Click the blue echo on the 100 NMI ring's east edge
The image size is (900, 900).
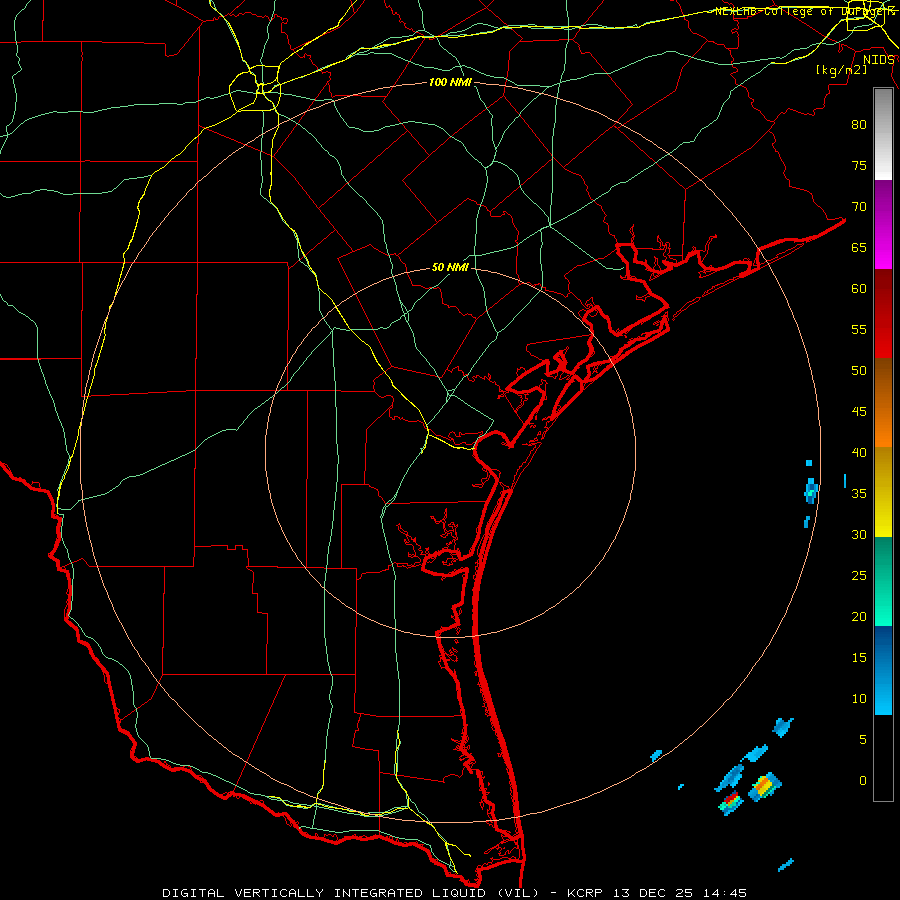(x=811, y=491)
